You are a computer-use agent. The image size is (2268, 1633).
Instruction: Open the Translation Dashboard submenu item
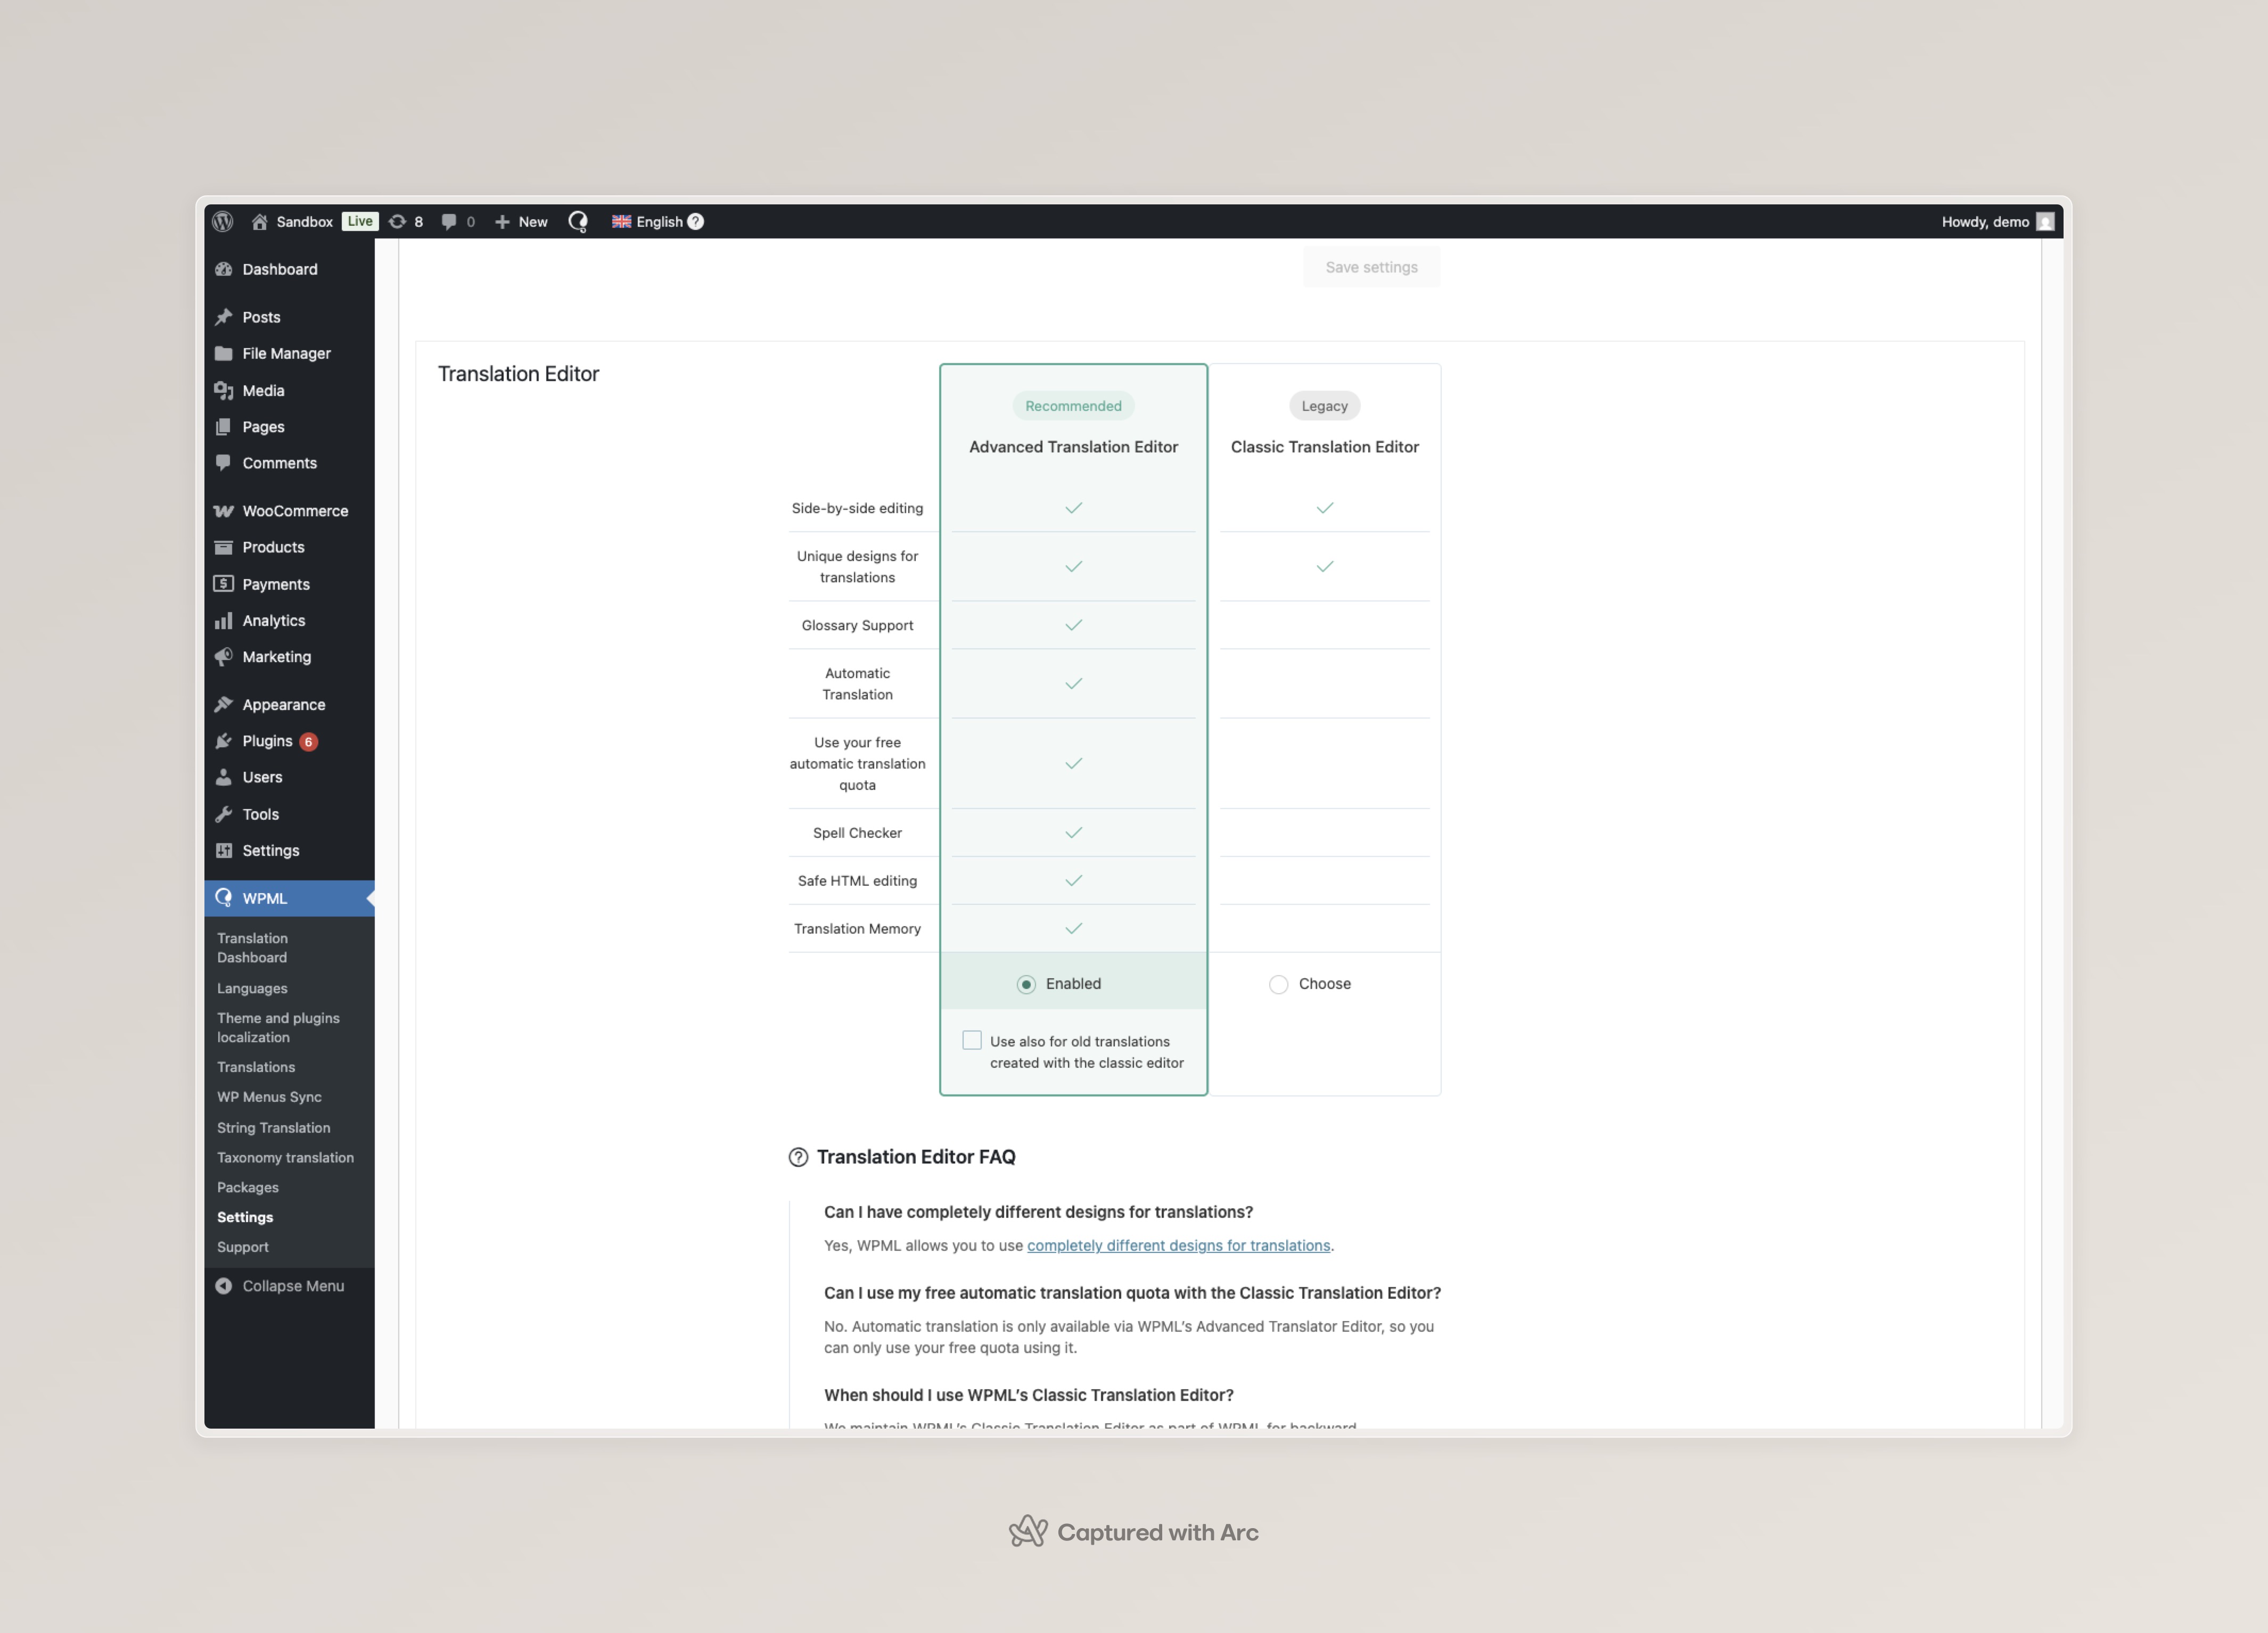(x=252, y=948)
